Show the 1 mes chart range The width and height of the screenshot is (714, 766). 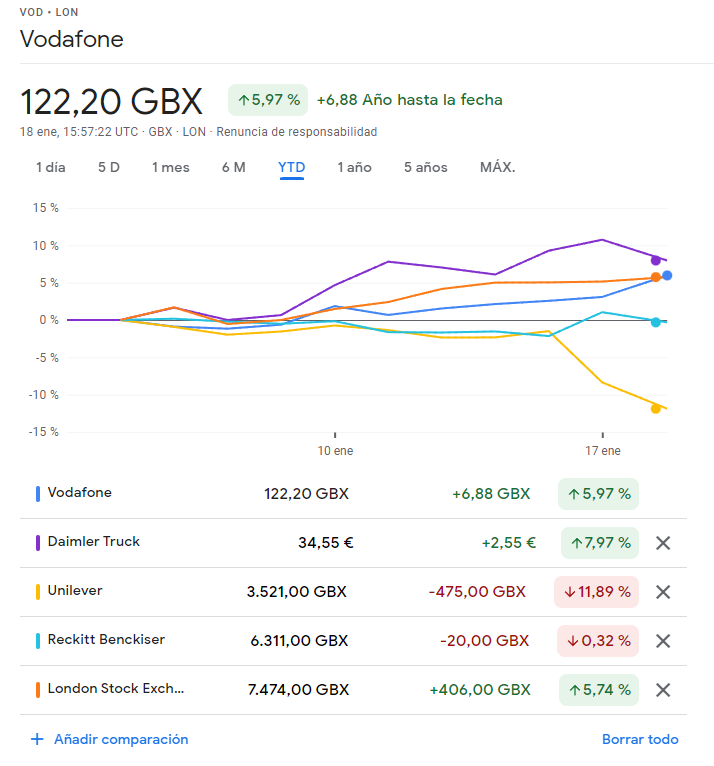click(x=171, y=167)
